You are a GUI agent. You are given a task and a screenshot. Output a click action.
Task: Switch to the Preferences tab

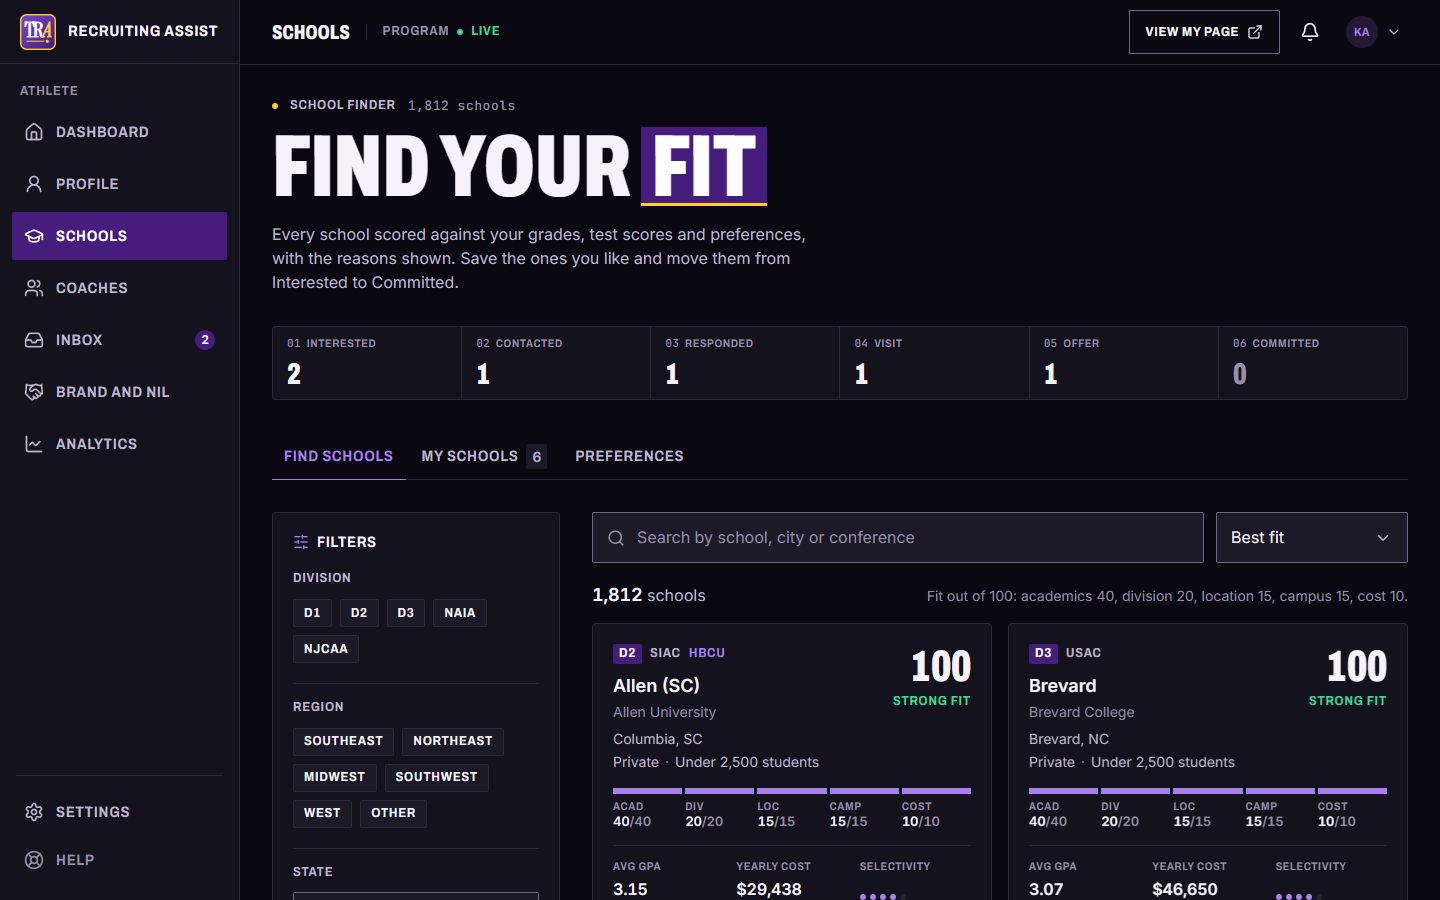[x=629, y=456]
